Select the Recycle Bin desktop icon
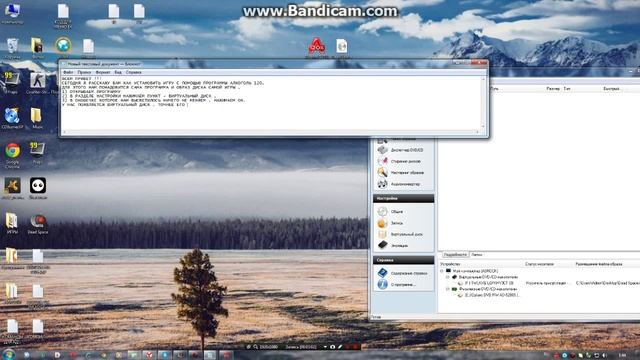The image size is (640, 360). click(x=12, y=48)
